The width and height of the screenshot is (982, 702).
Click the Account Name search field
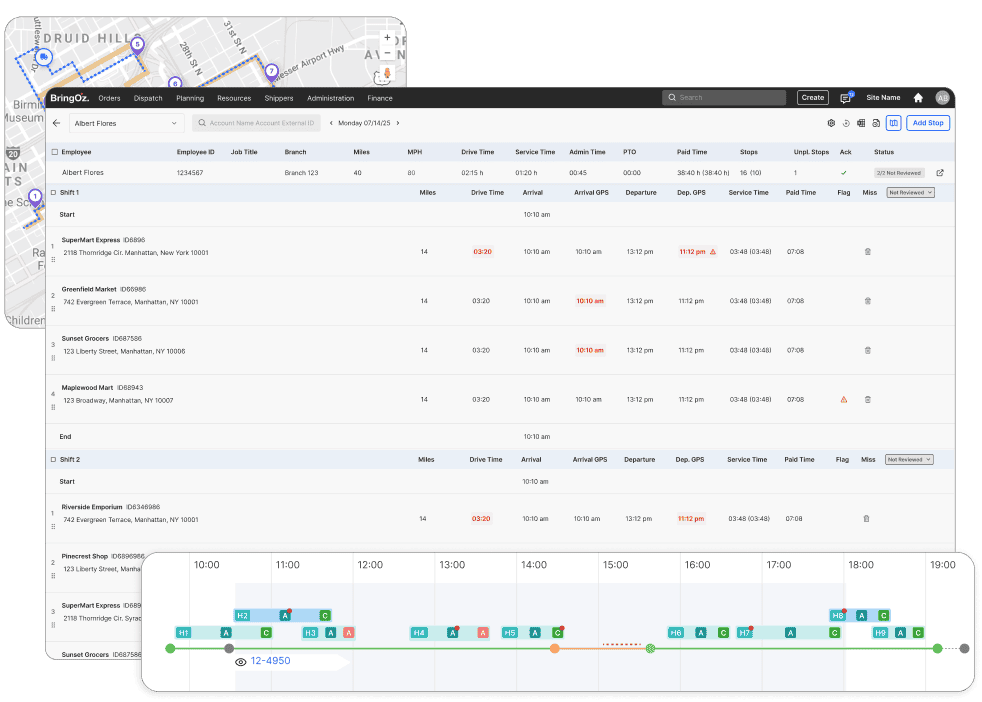point(256,123)
